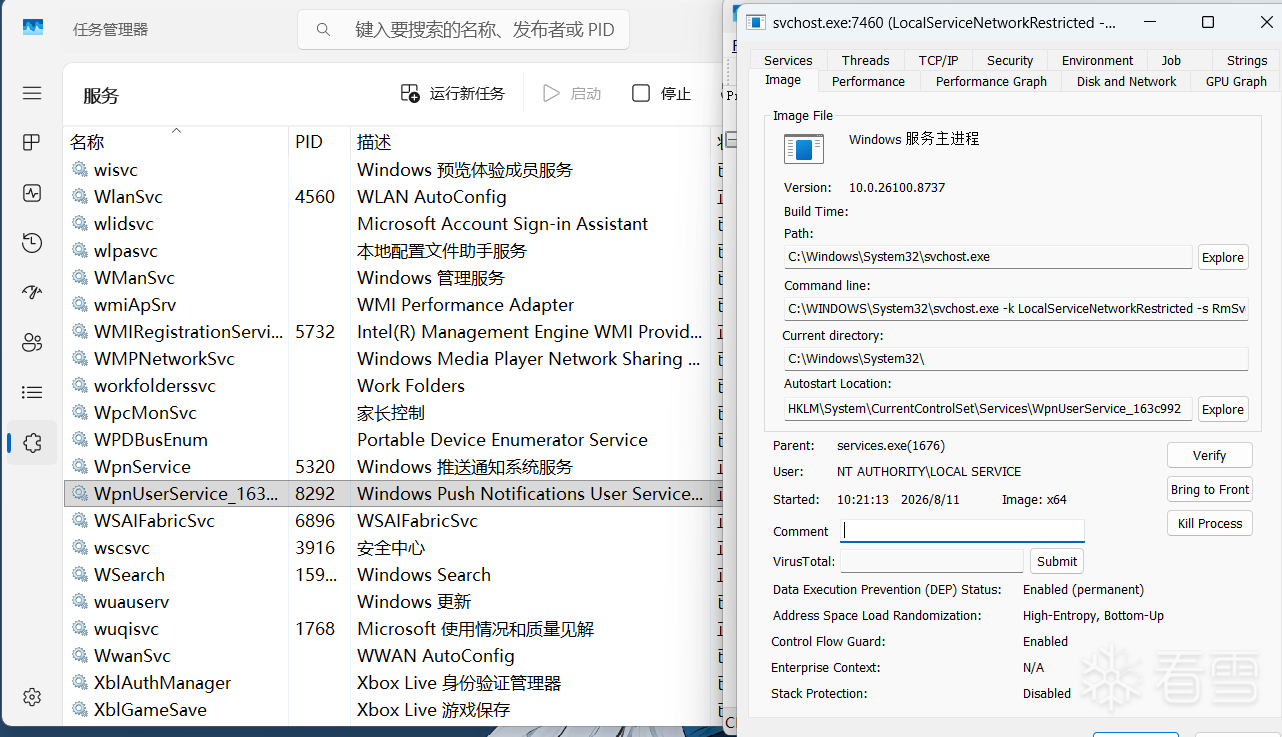Click the WMI Performance Adapter description
The width and height of the screenshot is (1282, 737).
coord(466,305)
